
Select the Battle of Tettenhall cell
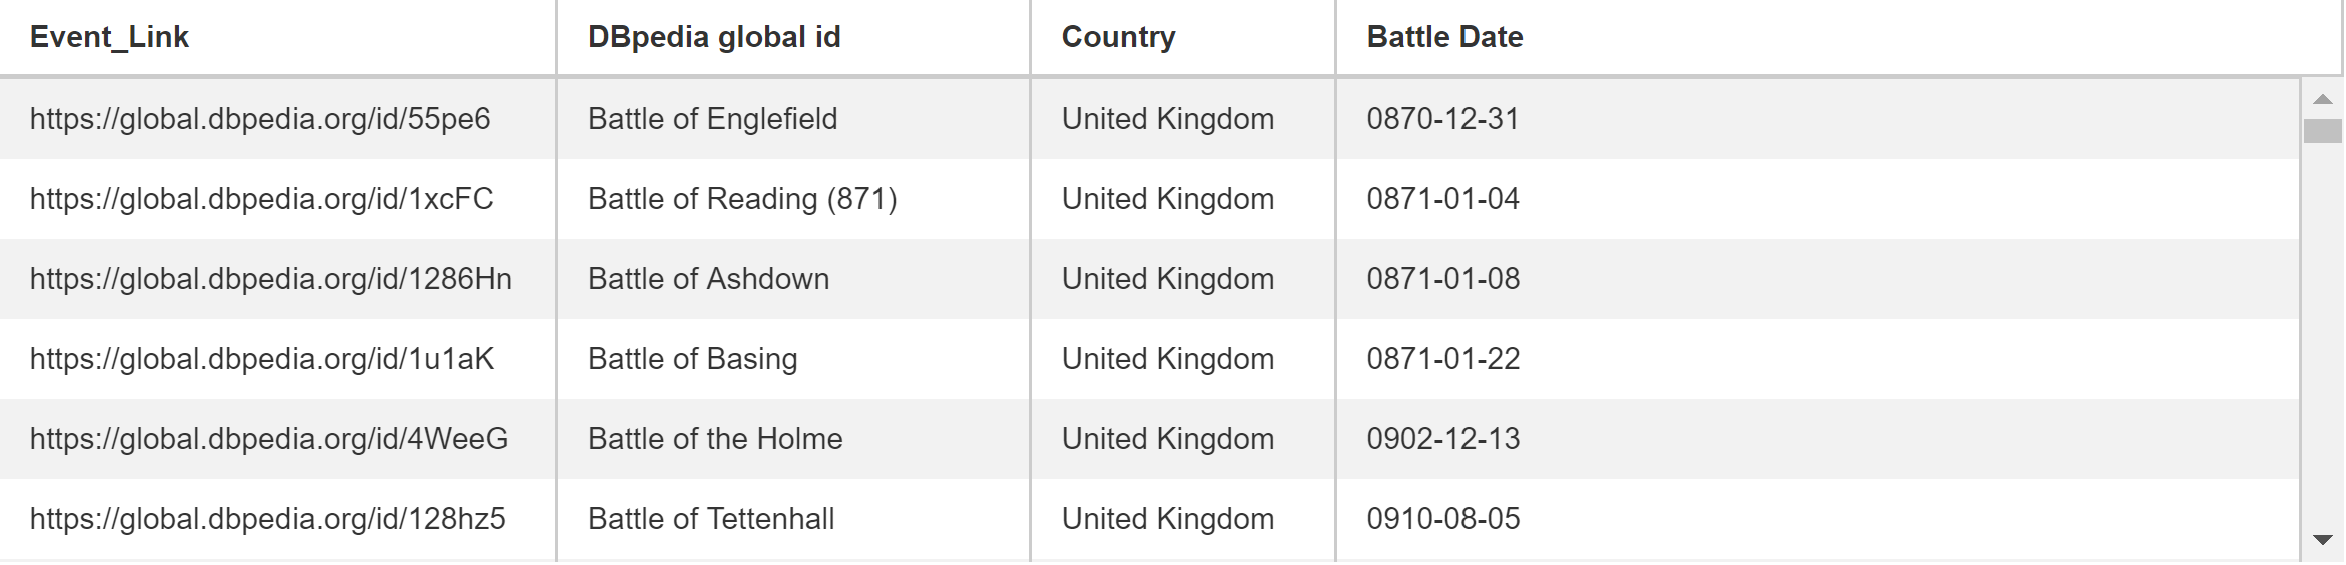[x=793, y=519]
